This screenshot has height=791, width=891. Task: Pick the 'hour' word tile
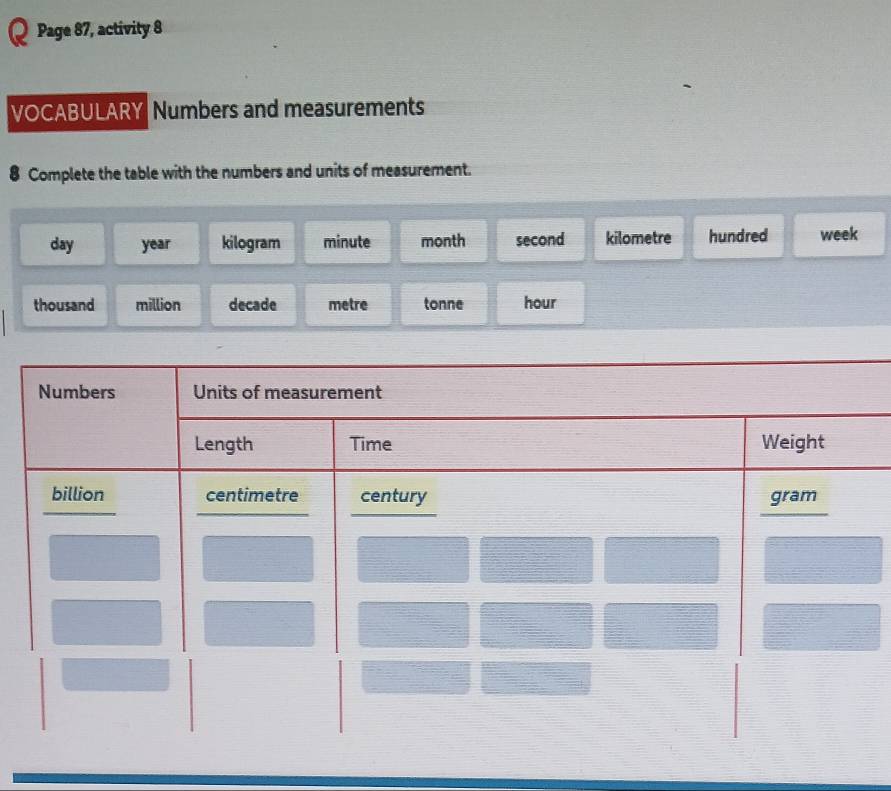[540, 303]
